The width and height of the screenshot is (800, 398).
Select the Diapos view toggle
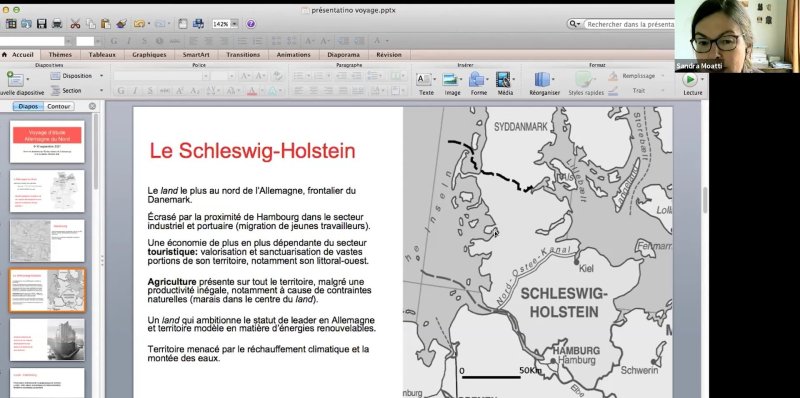pyautogui.click(x=28, y=106)
